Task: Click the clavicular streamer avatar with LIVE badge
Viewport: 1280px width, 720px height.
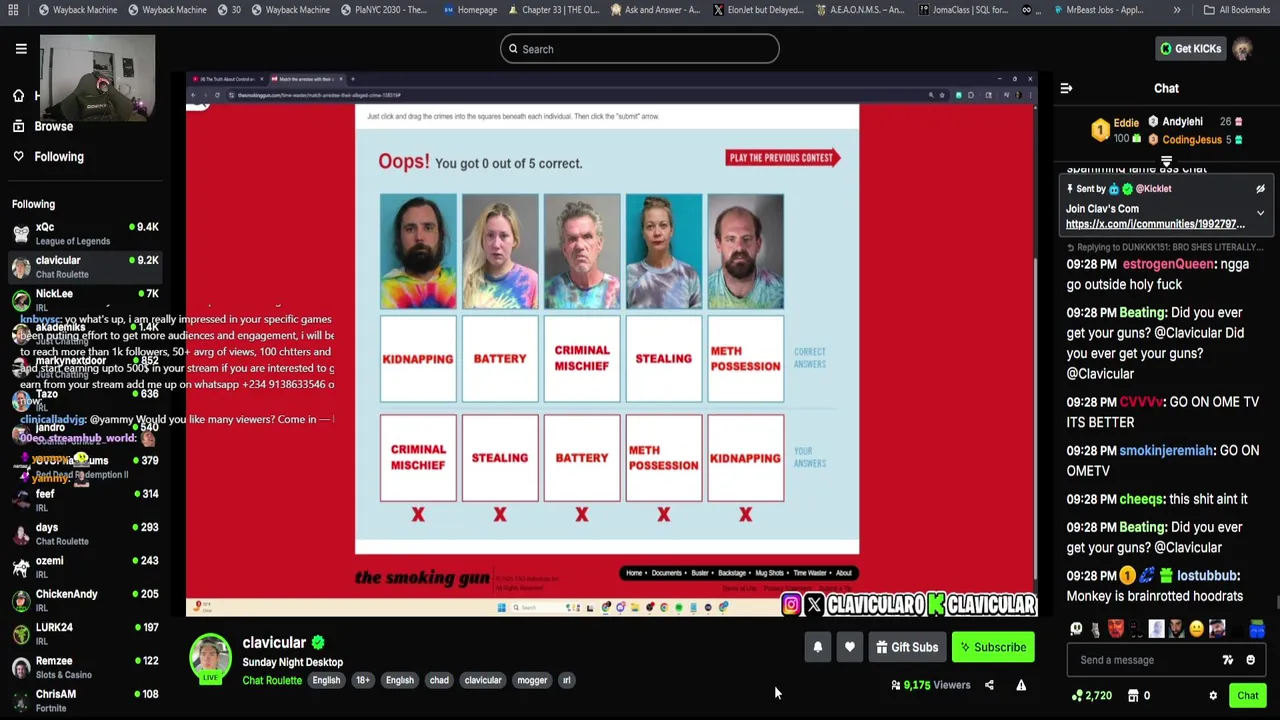Action: [210, 658]
